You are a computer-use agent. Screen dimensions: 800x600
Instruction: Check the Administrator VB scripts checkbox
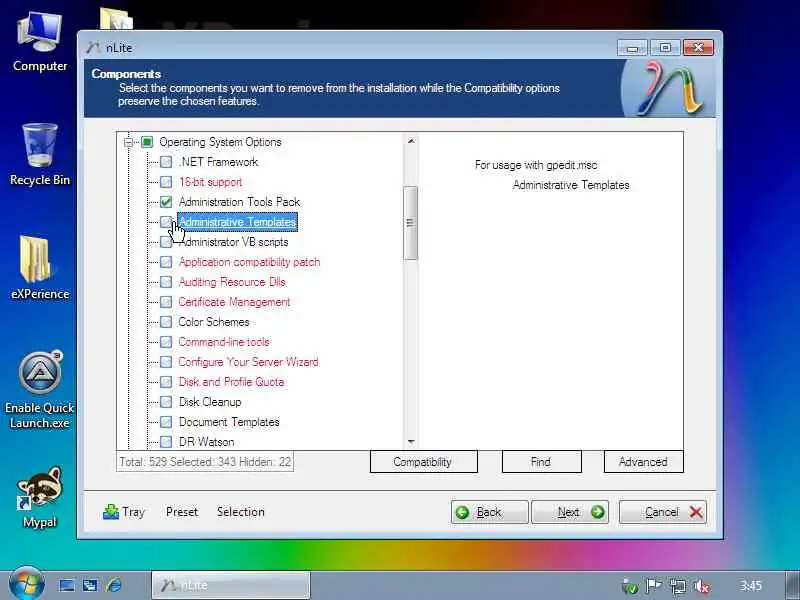pyautogui.click(x=166, y=242)
